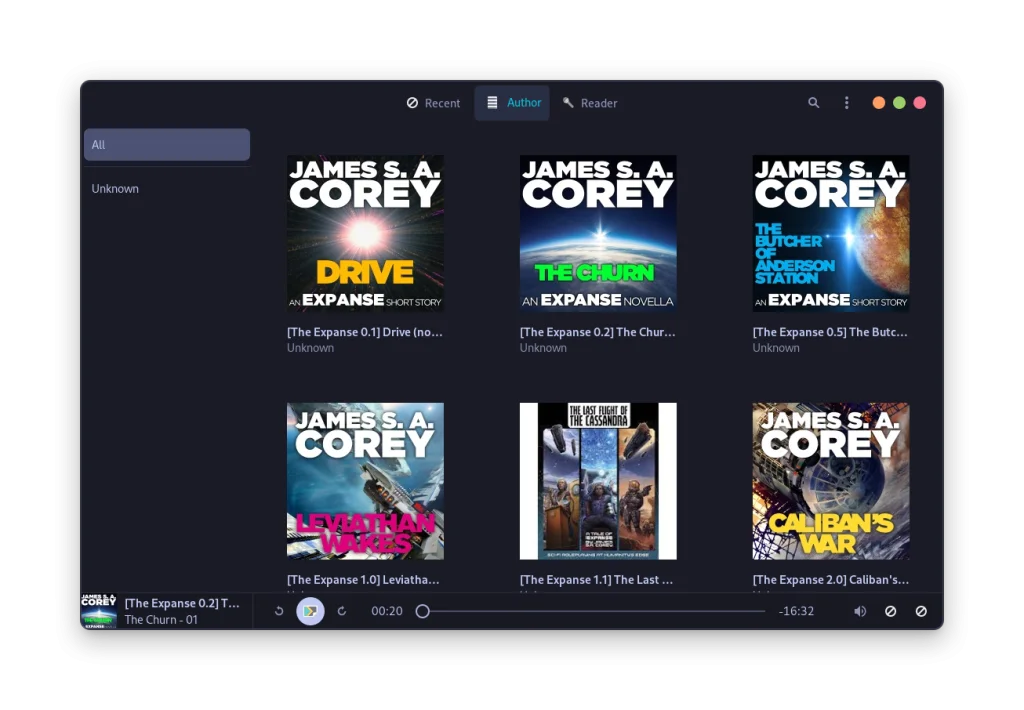Click the "[The Expanse 1.1] The Last …" title
Viewport: 1024px width, 710px height.
(596, 579)
